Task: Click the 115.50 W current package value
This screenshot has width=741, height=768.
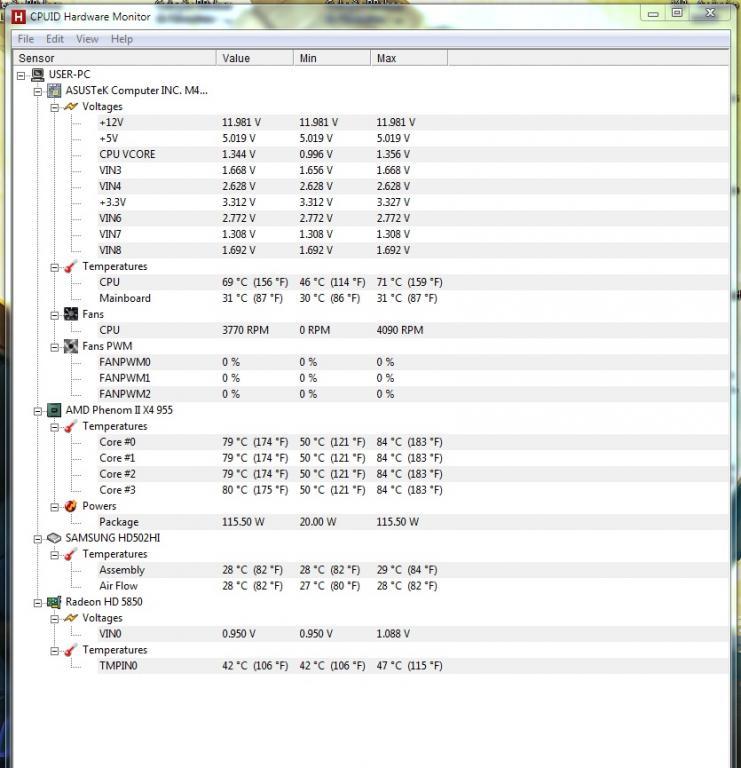Action: point(243,522)
